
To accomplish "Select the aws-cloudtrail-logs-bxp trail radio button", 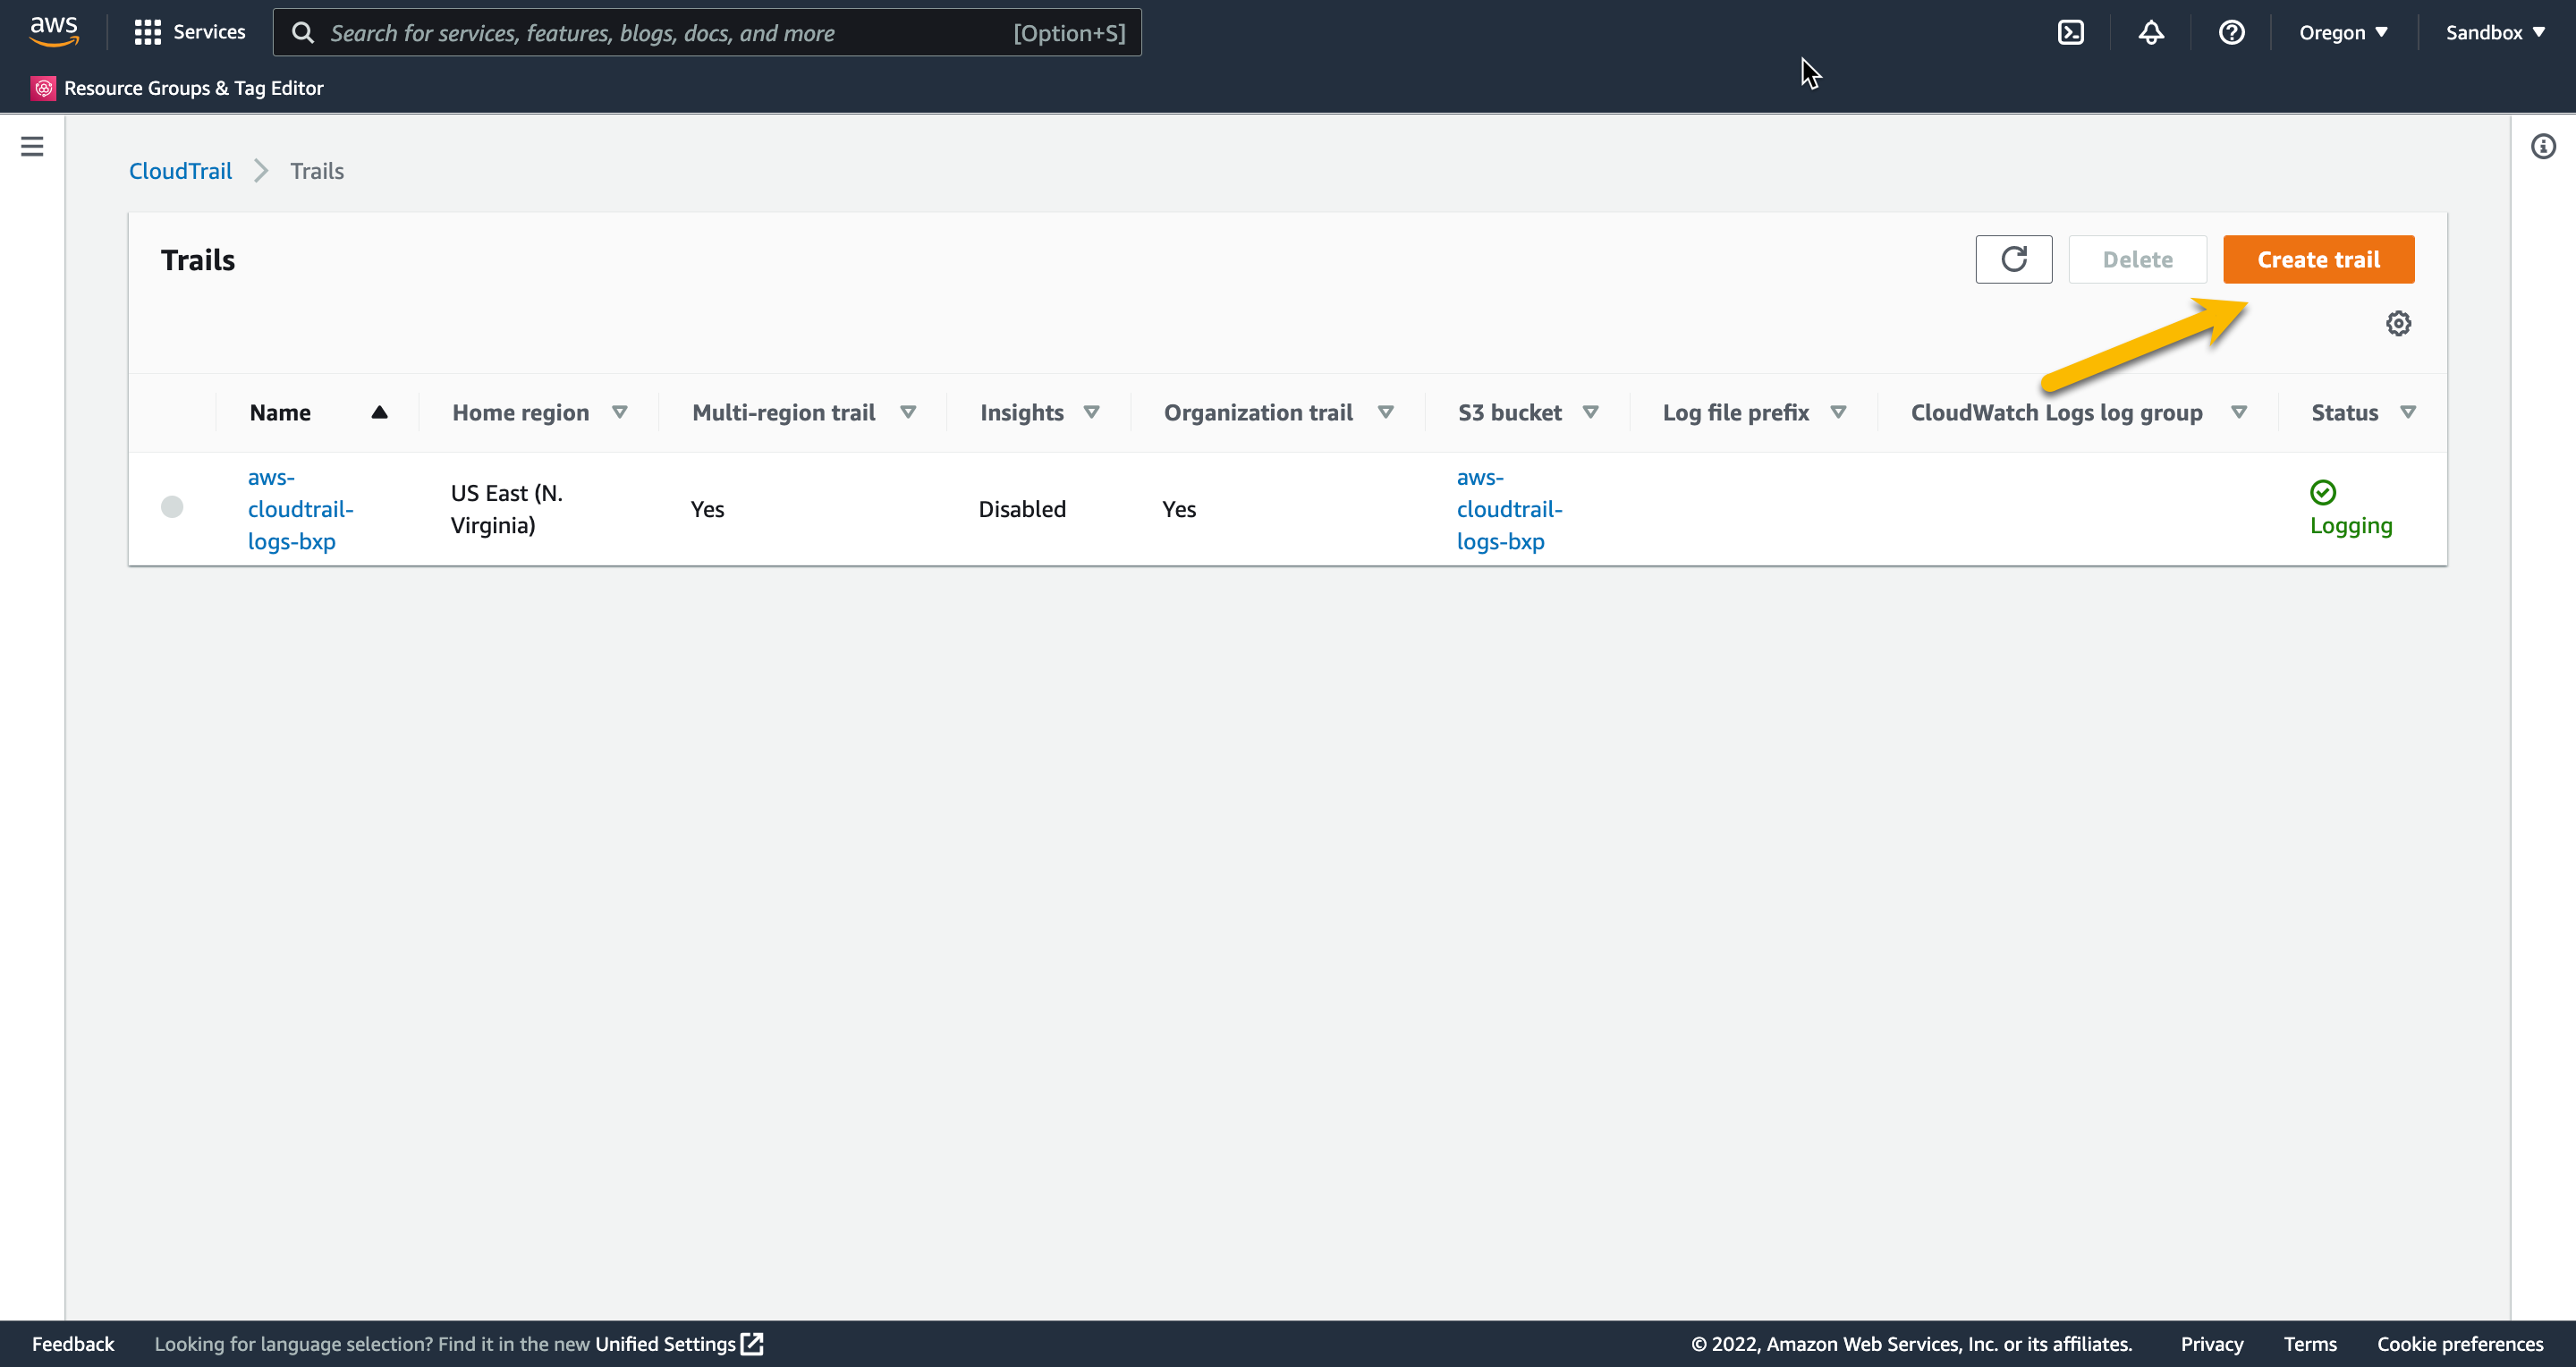I will [172, 507].
